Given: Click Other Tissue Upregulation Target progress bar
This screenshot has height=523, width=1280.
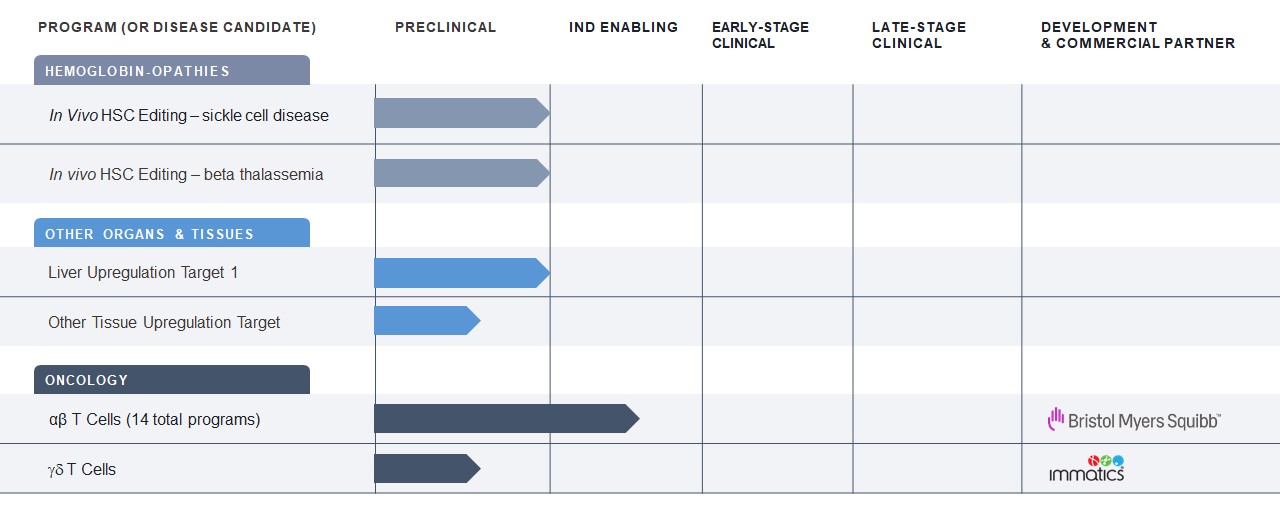Looking at the screenshot, I should 426,321.
